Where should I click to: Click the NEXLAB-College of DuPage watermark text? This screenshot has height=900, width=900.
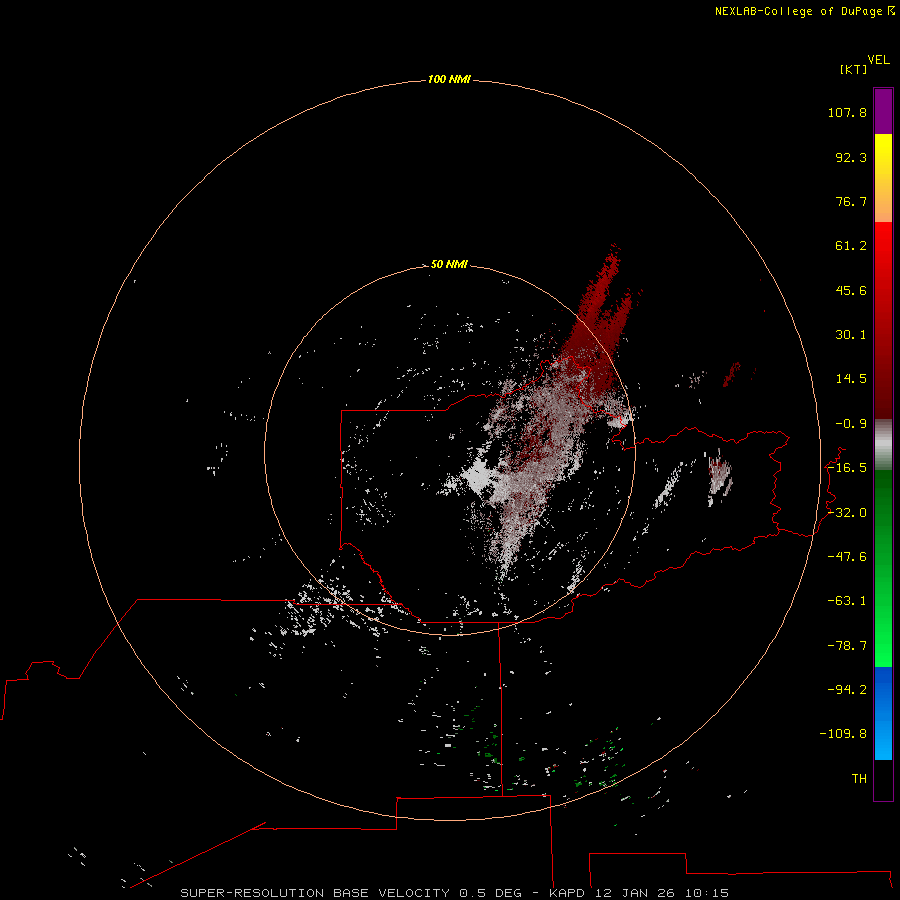coord(804,11)
